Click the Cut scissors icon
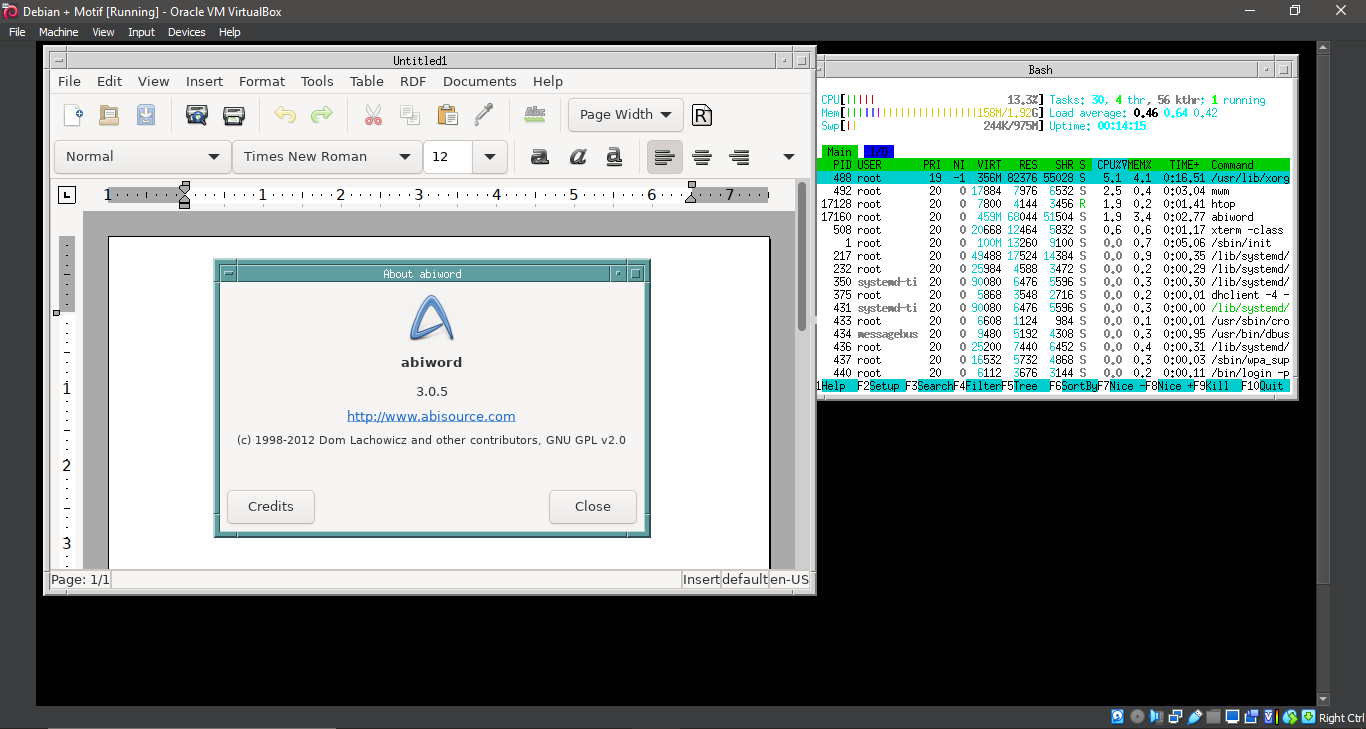Viewport: 1366px width, 729px height. pos(371,115)
